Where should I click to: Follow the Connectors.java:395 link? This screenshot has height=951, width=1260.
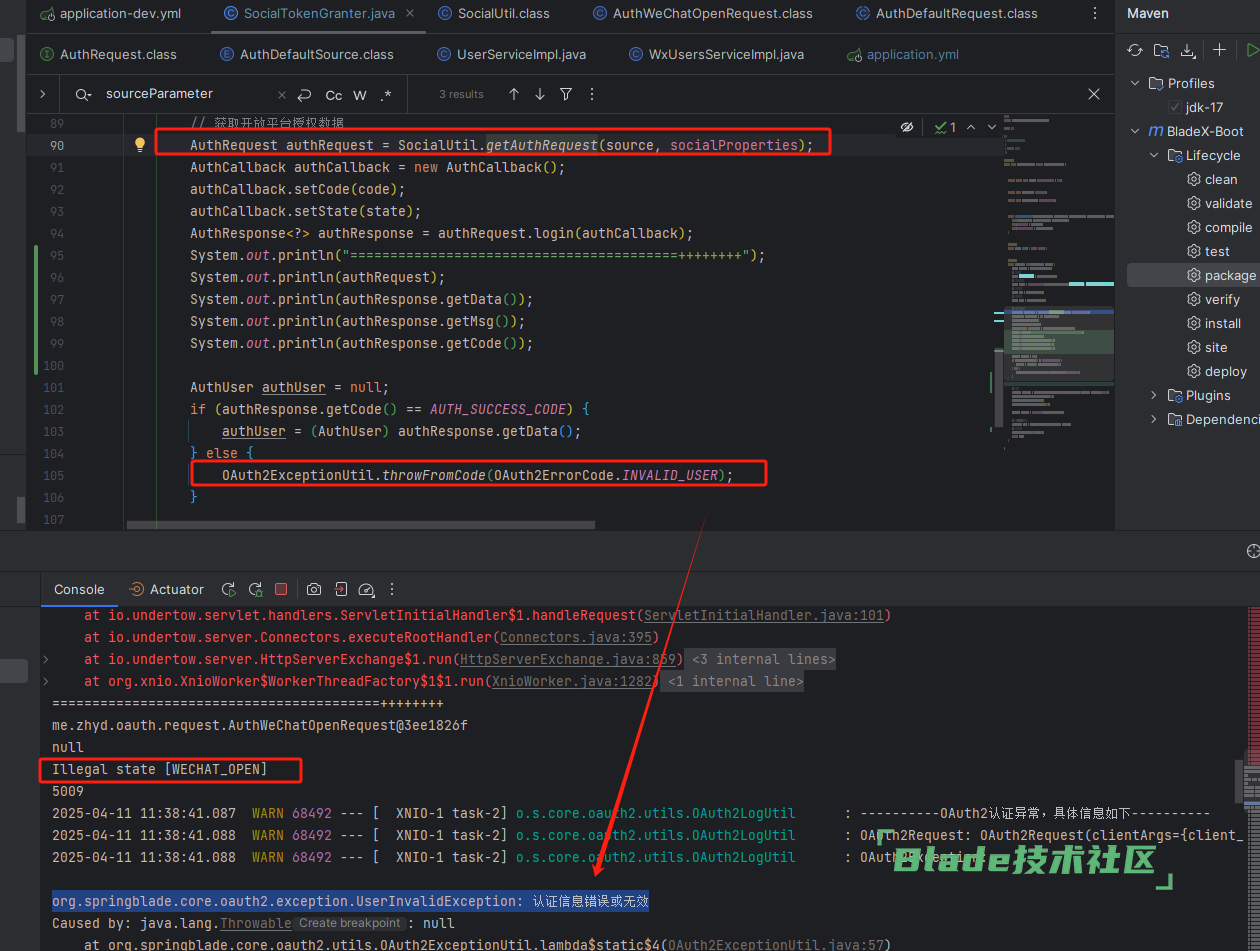click(576, 637)
